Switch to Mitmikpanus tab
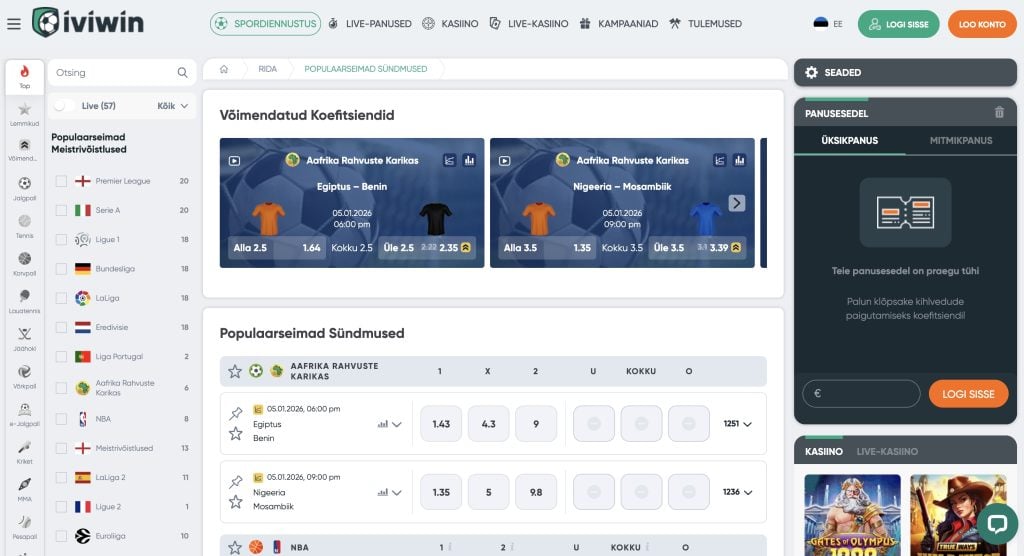This screenshot has width=1024, height=556. [960, 141]
